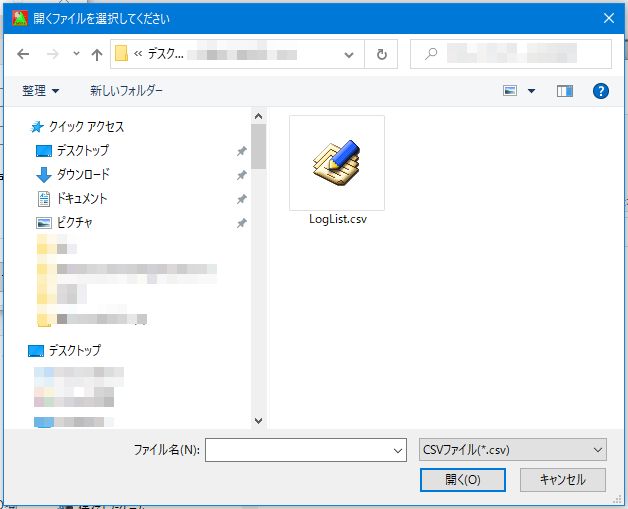The height and width of the screenshot is (509, 628).
Task: Open the recent locations dropdown chevron
Action: (76, 53)
